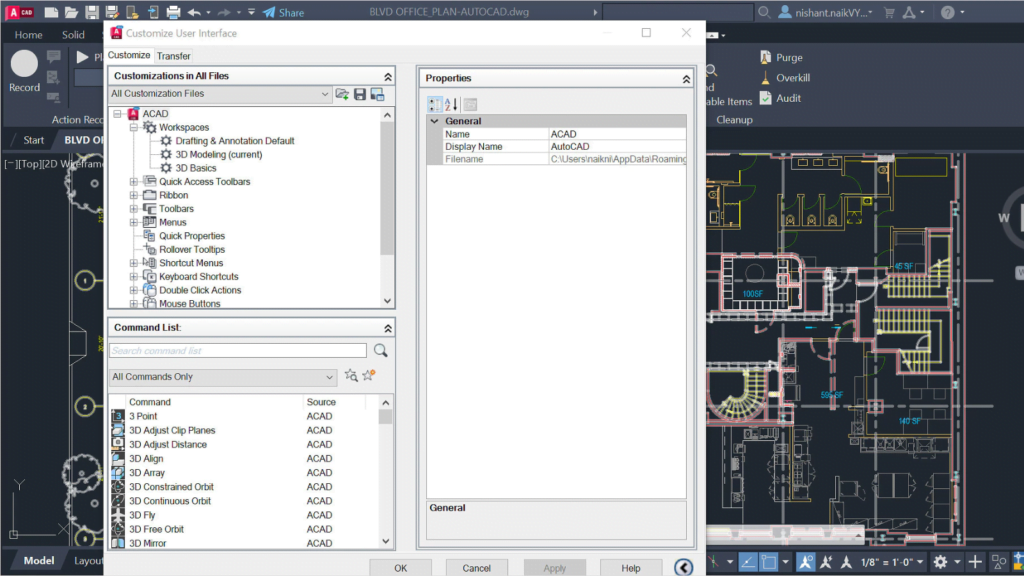Viewport: 1024px width, 576px height.
Task: Expand the Toolbars tree node
Action: [x=132, y=208]
